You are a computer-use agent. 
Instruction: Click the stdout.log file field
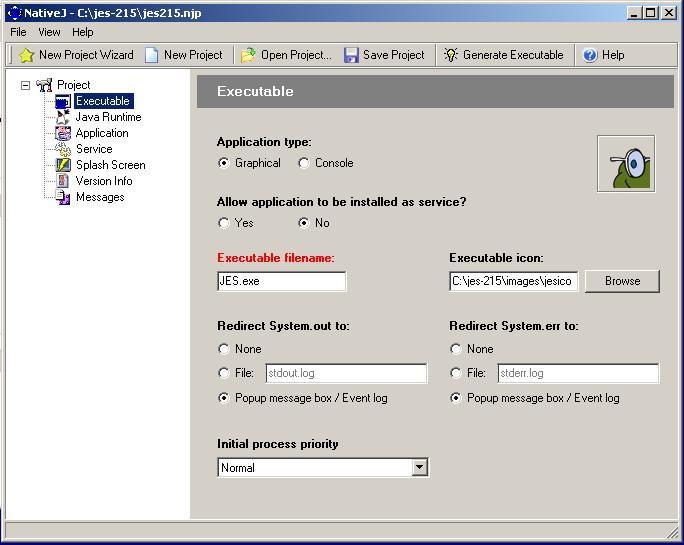[x=346, y=374]
